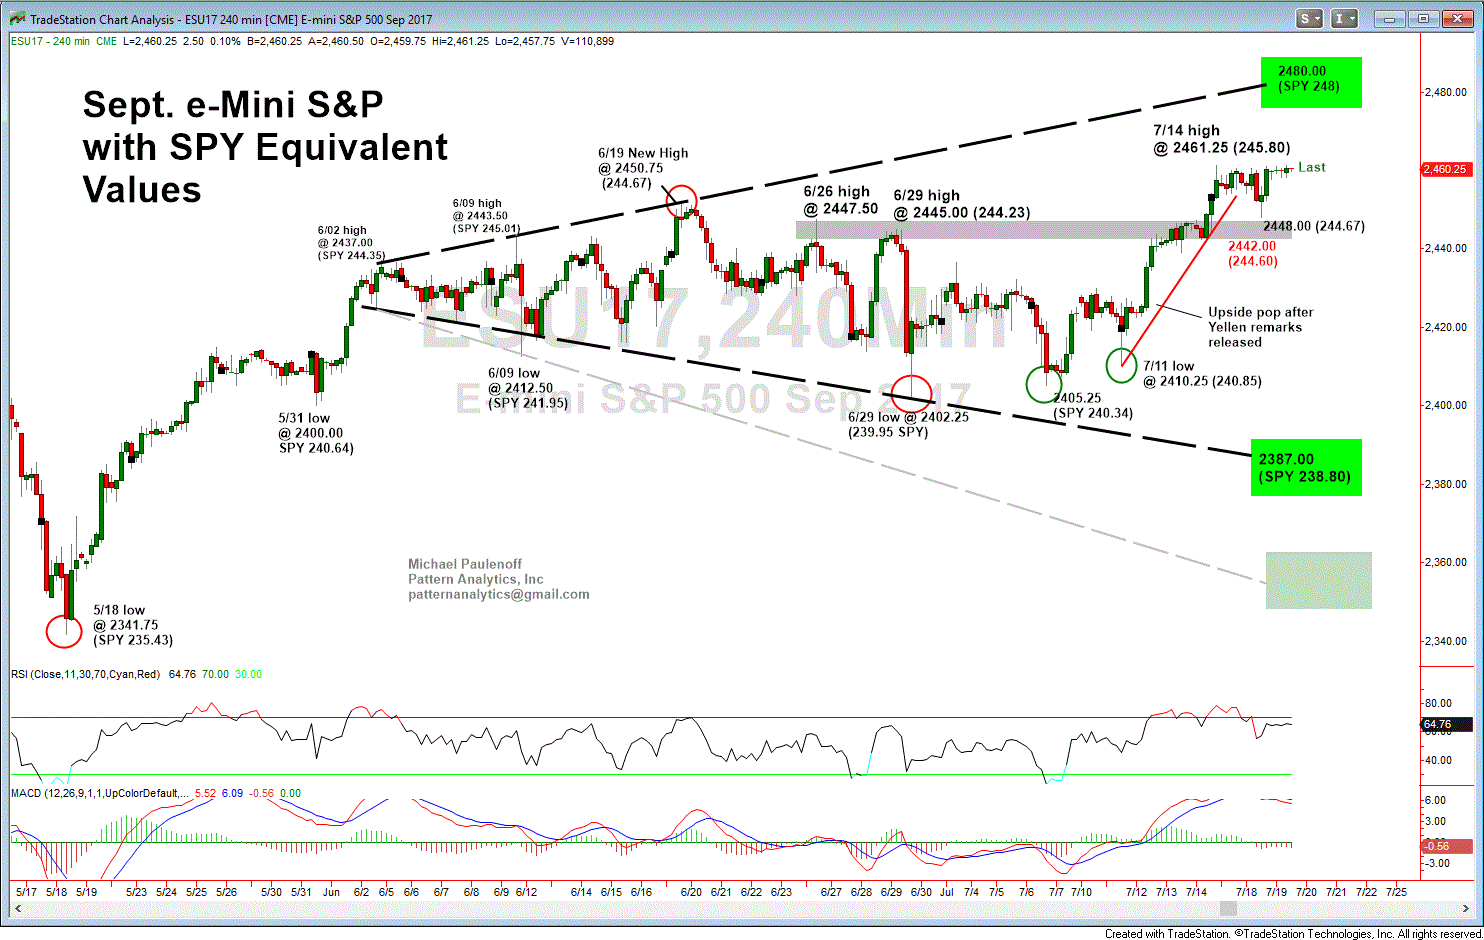
Task: Click the Hi=2,461.25 value in the status line
Action: click(461, 42)
